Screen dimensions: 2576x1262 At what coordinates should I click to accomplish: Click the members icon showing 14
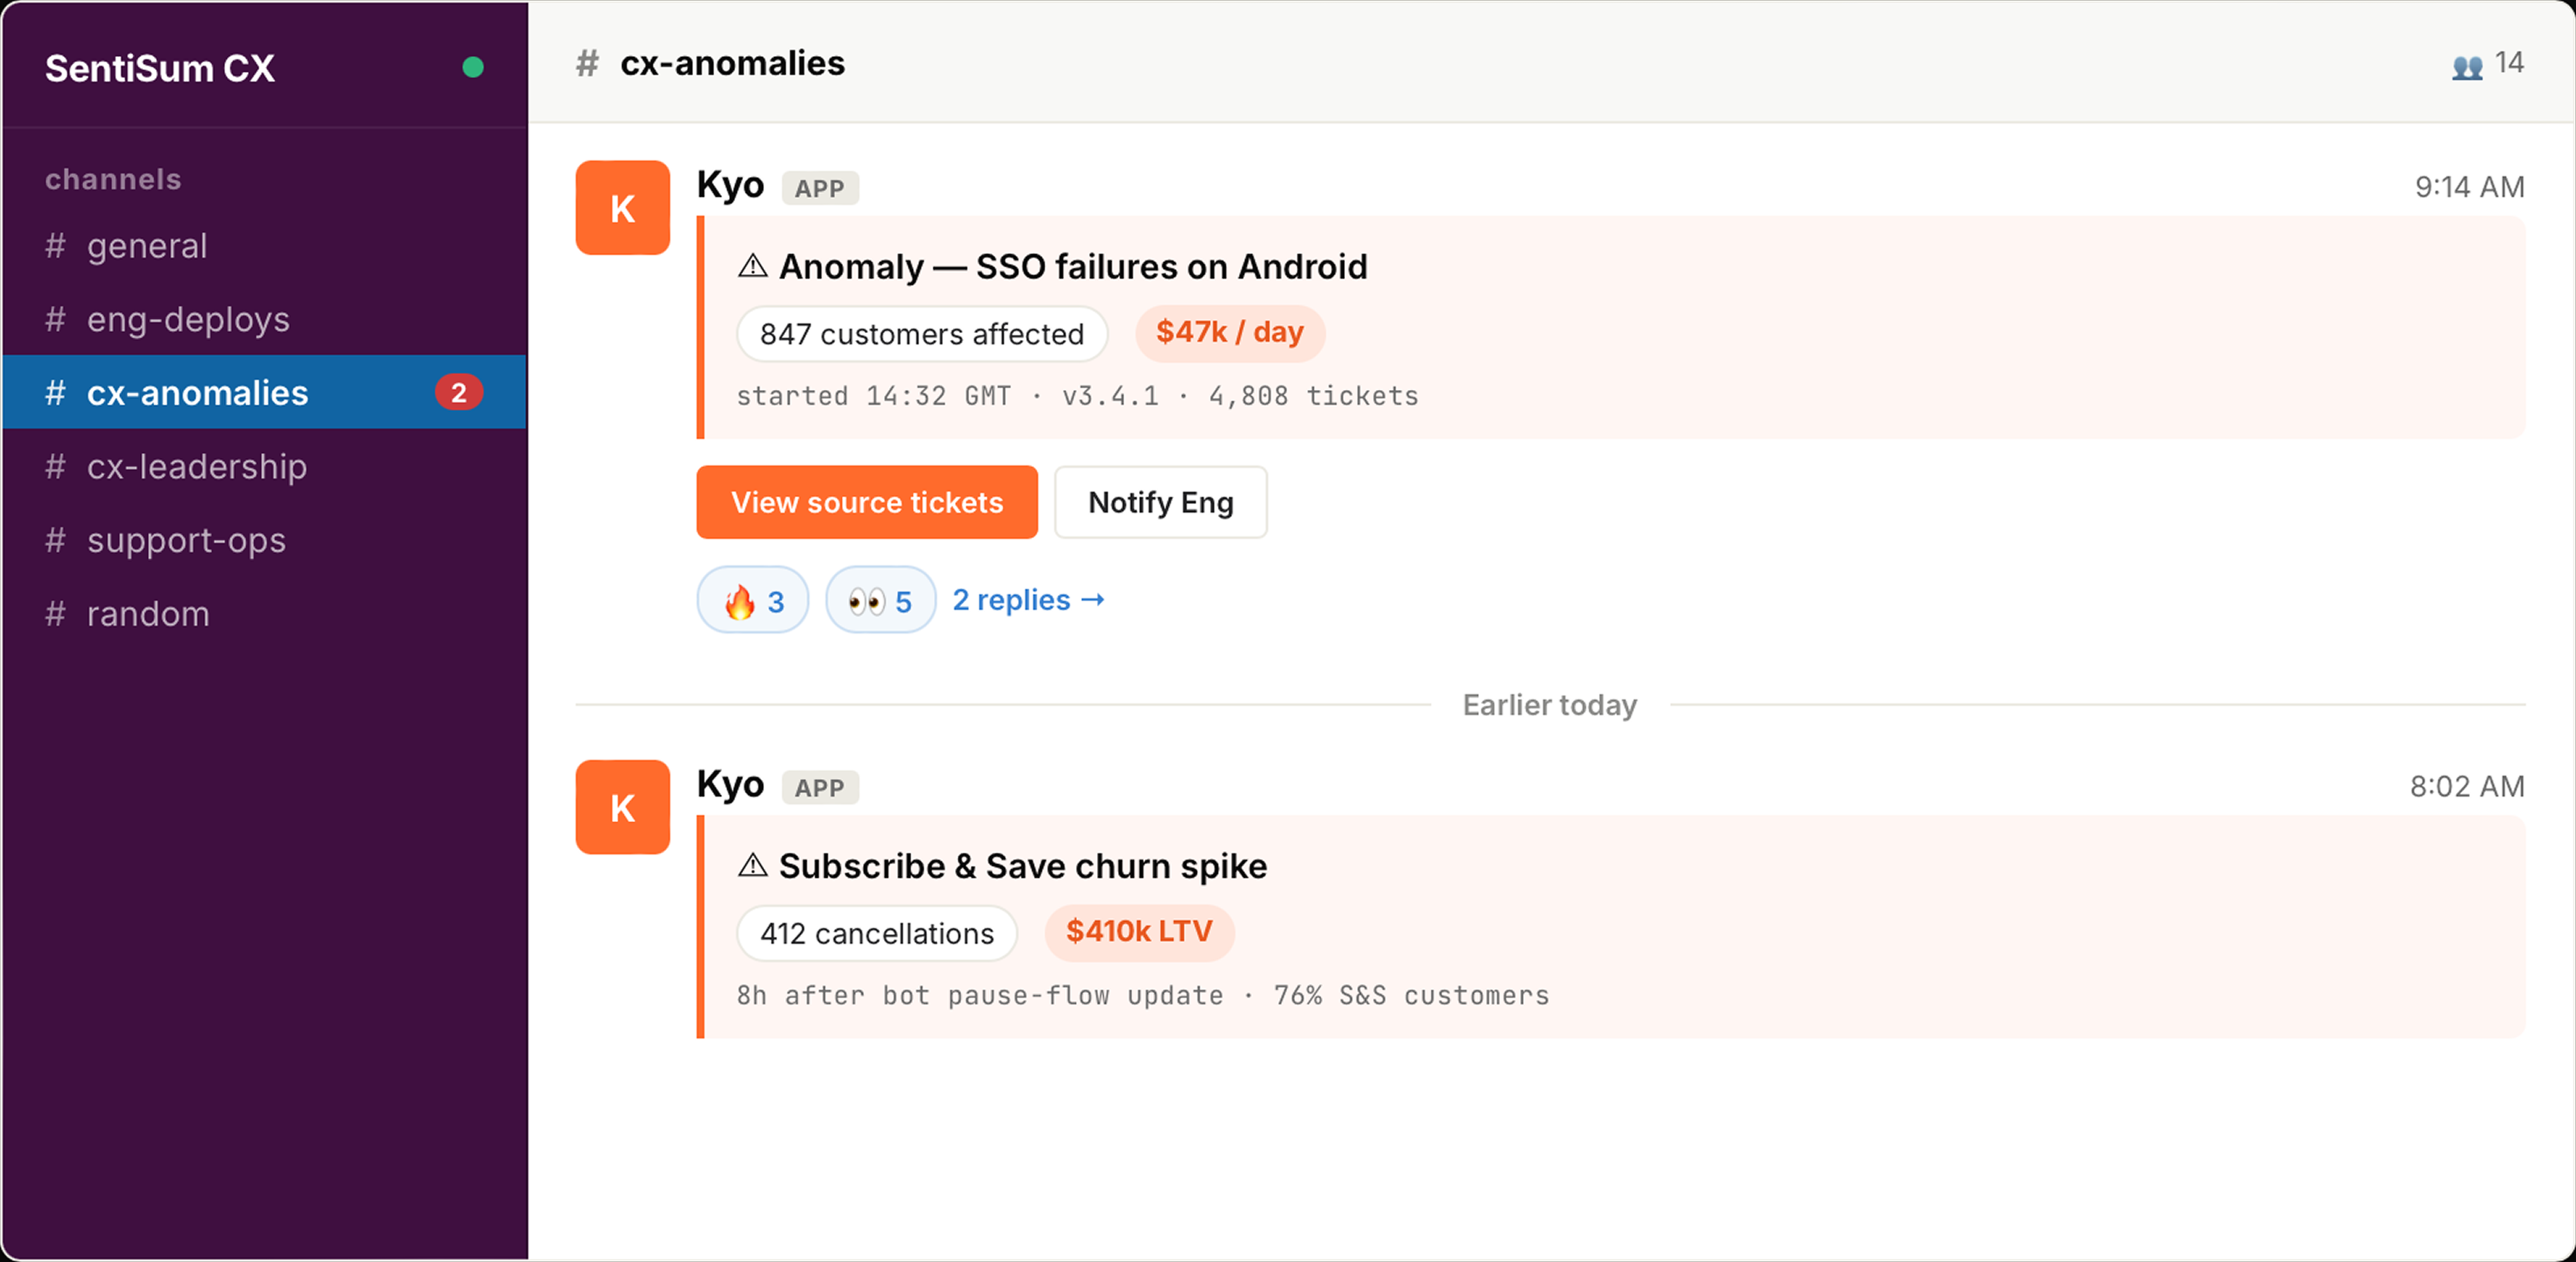click(x=2466, y=66)
